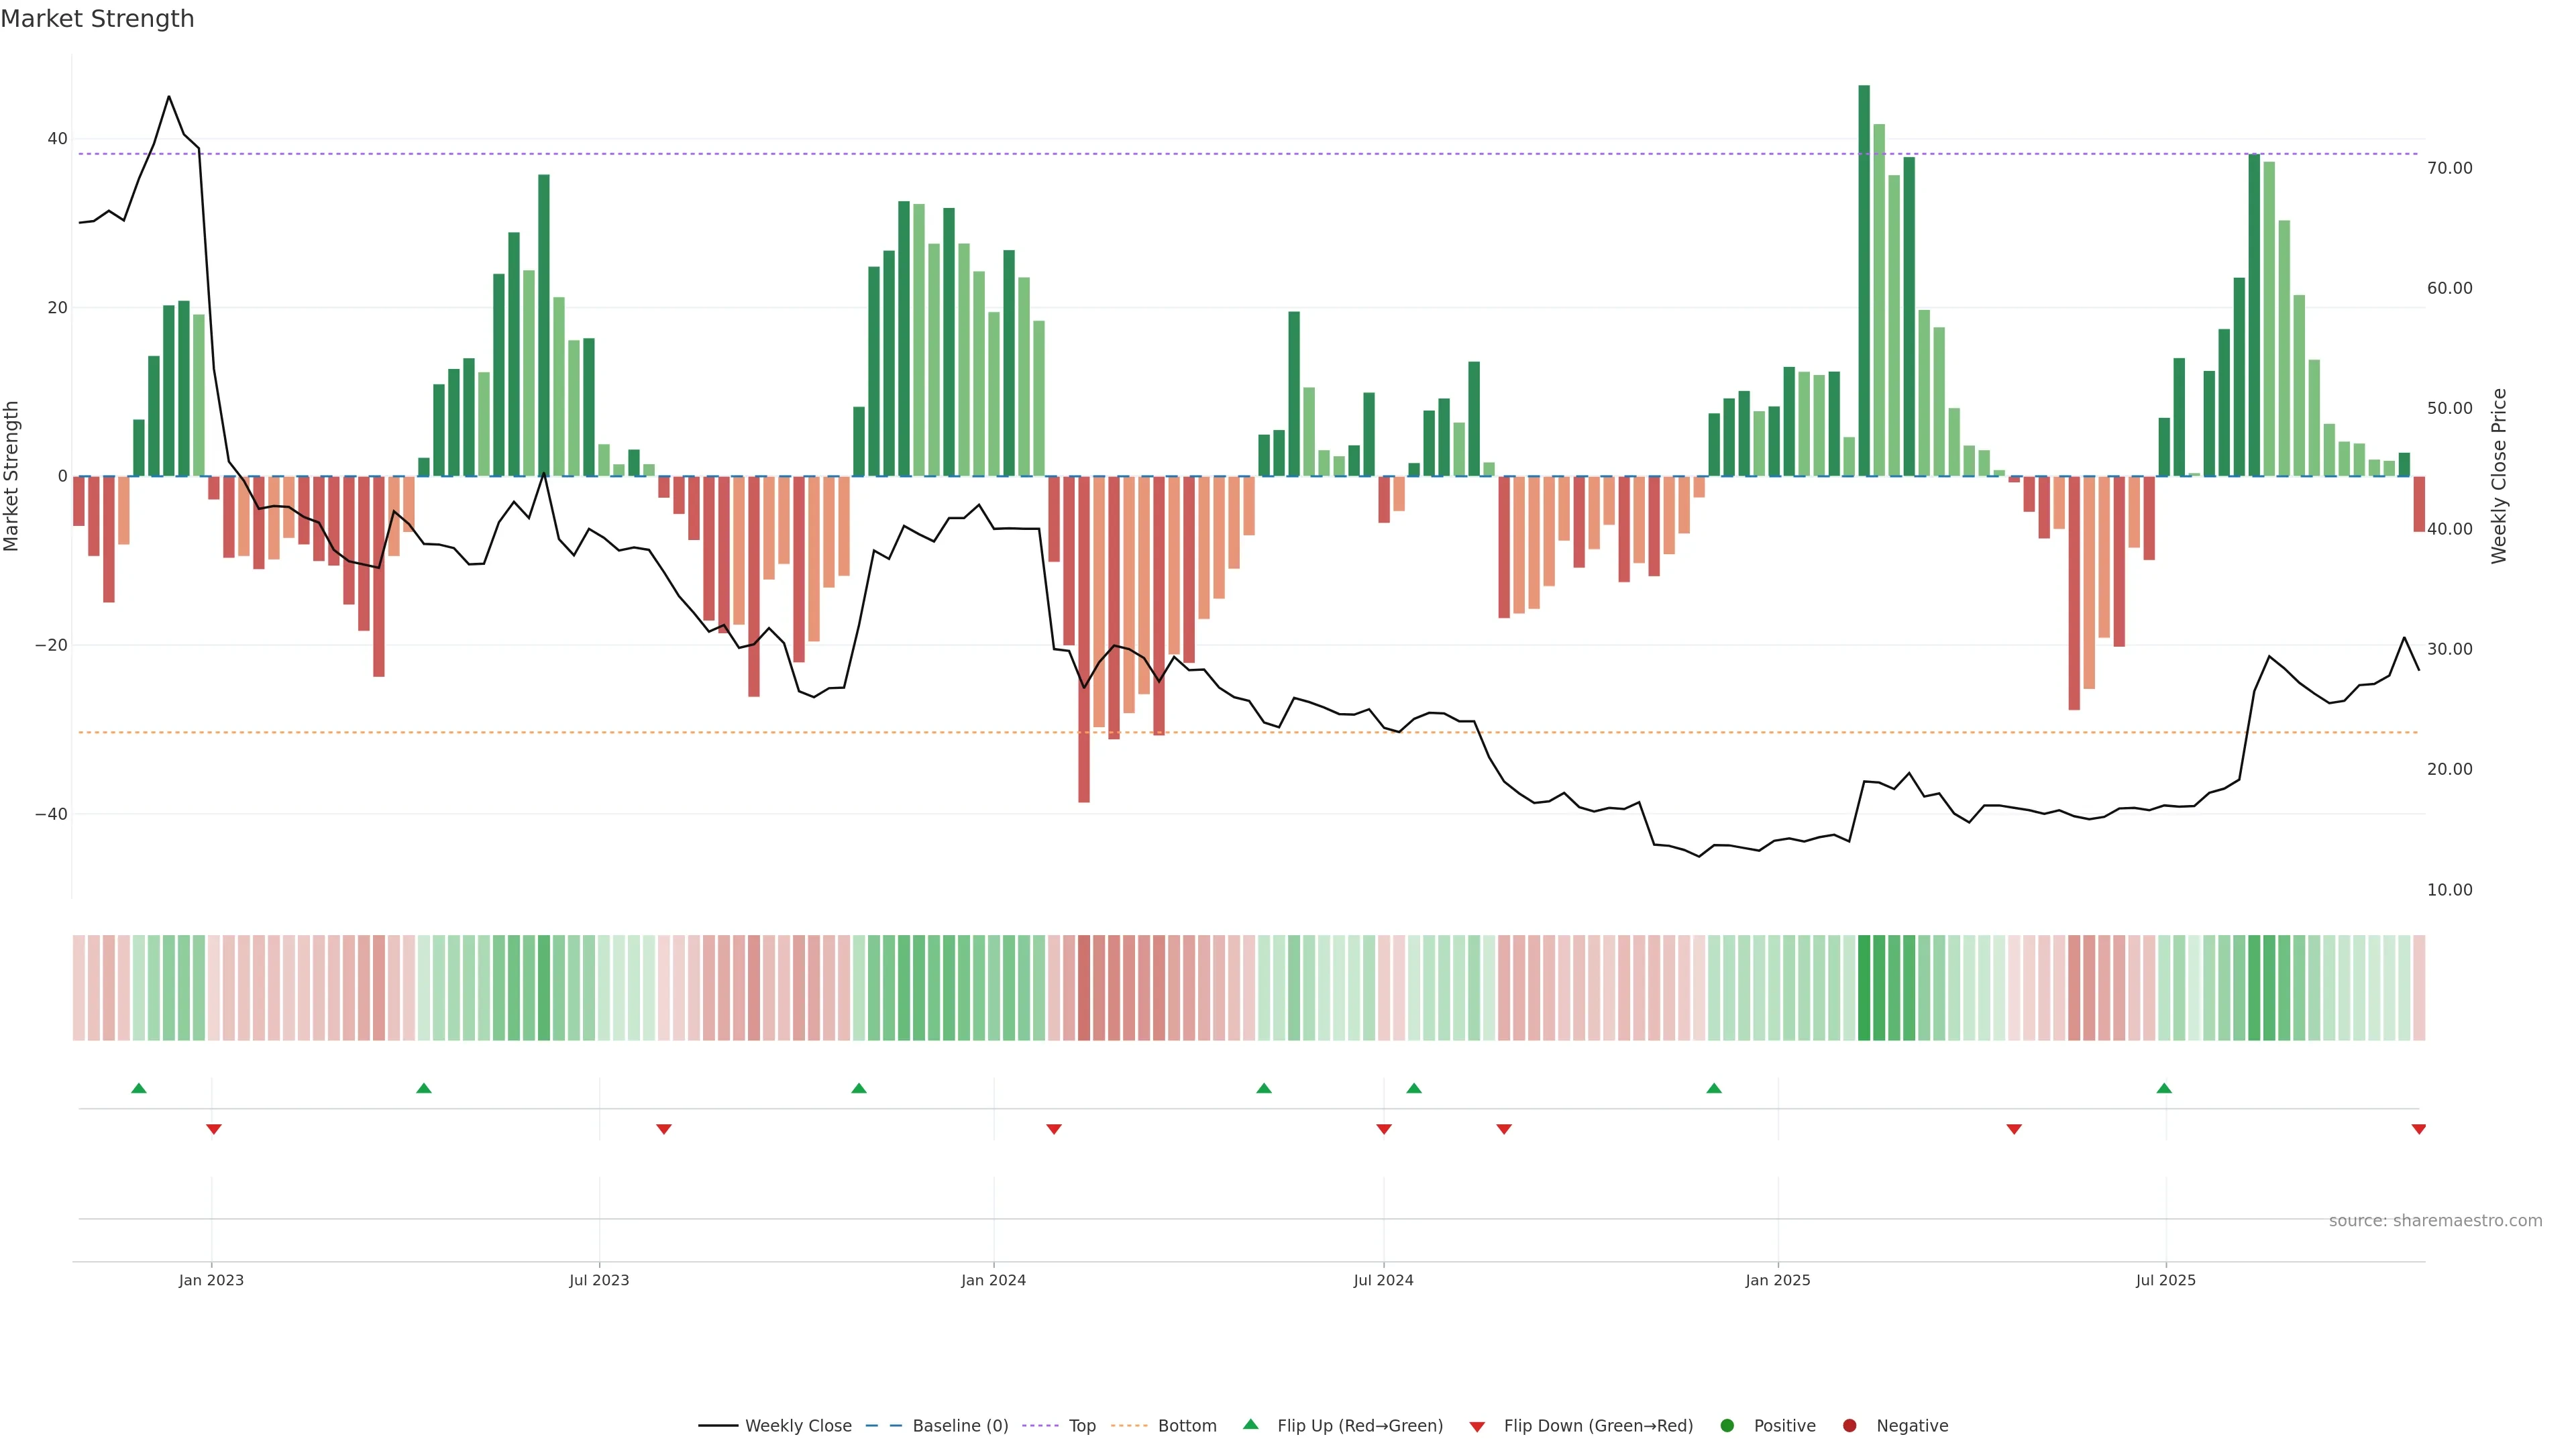2576x1449 pixels.
Task: Click green flip-up marker just after Jul 2024
Action: pos(1414,1088)
